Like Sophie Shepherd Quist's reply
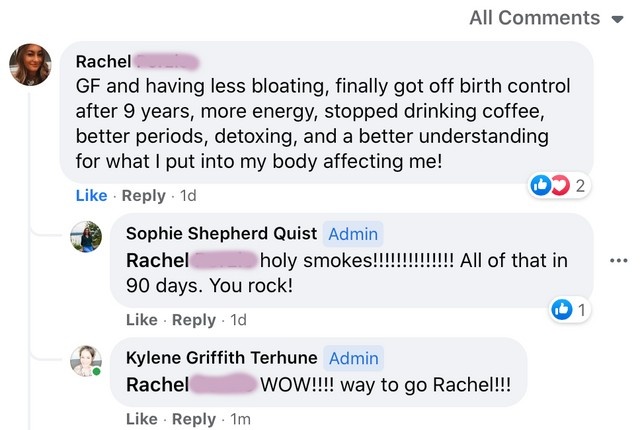 coord(141,320)
